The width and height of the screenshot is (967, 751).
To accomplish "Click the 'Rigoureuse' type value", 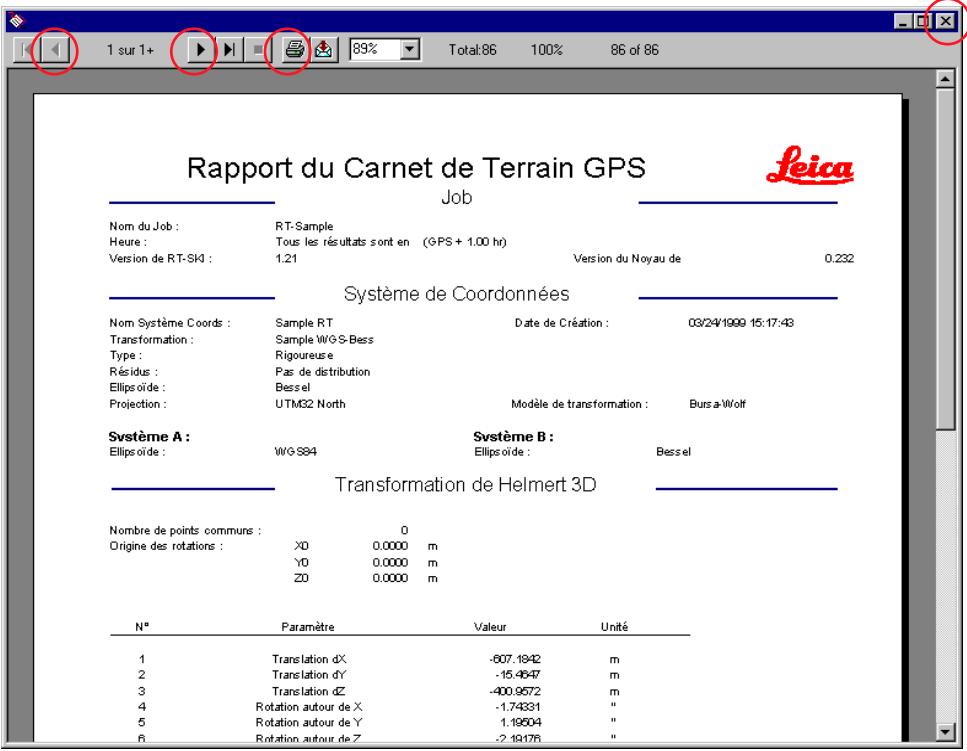I will click(304, 355).
